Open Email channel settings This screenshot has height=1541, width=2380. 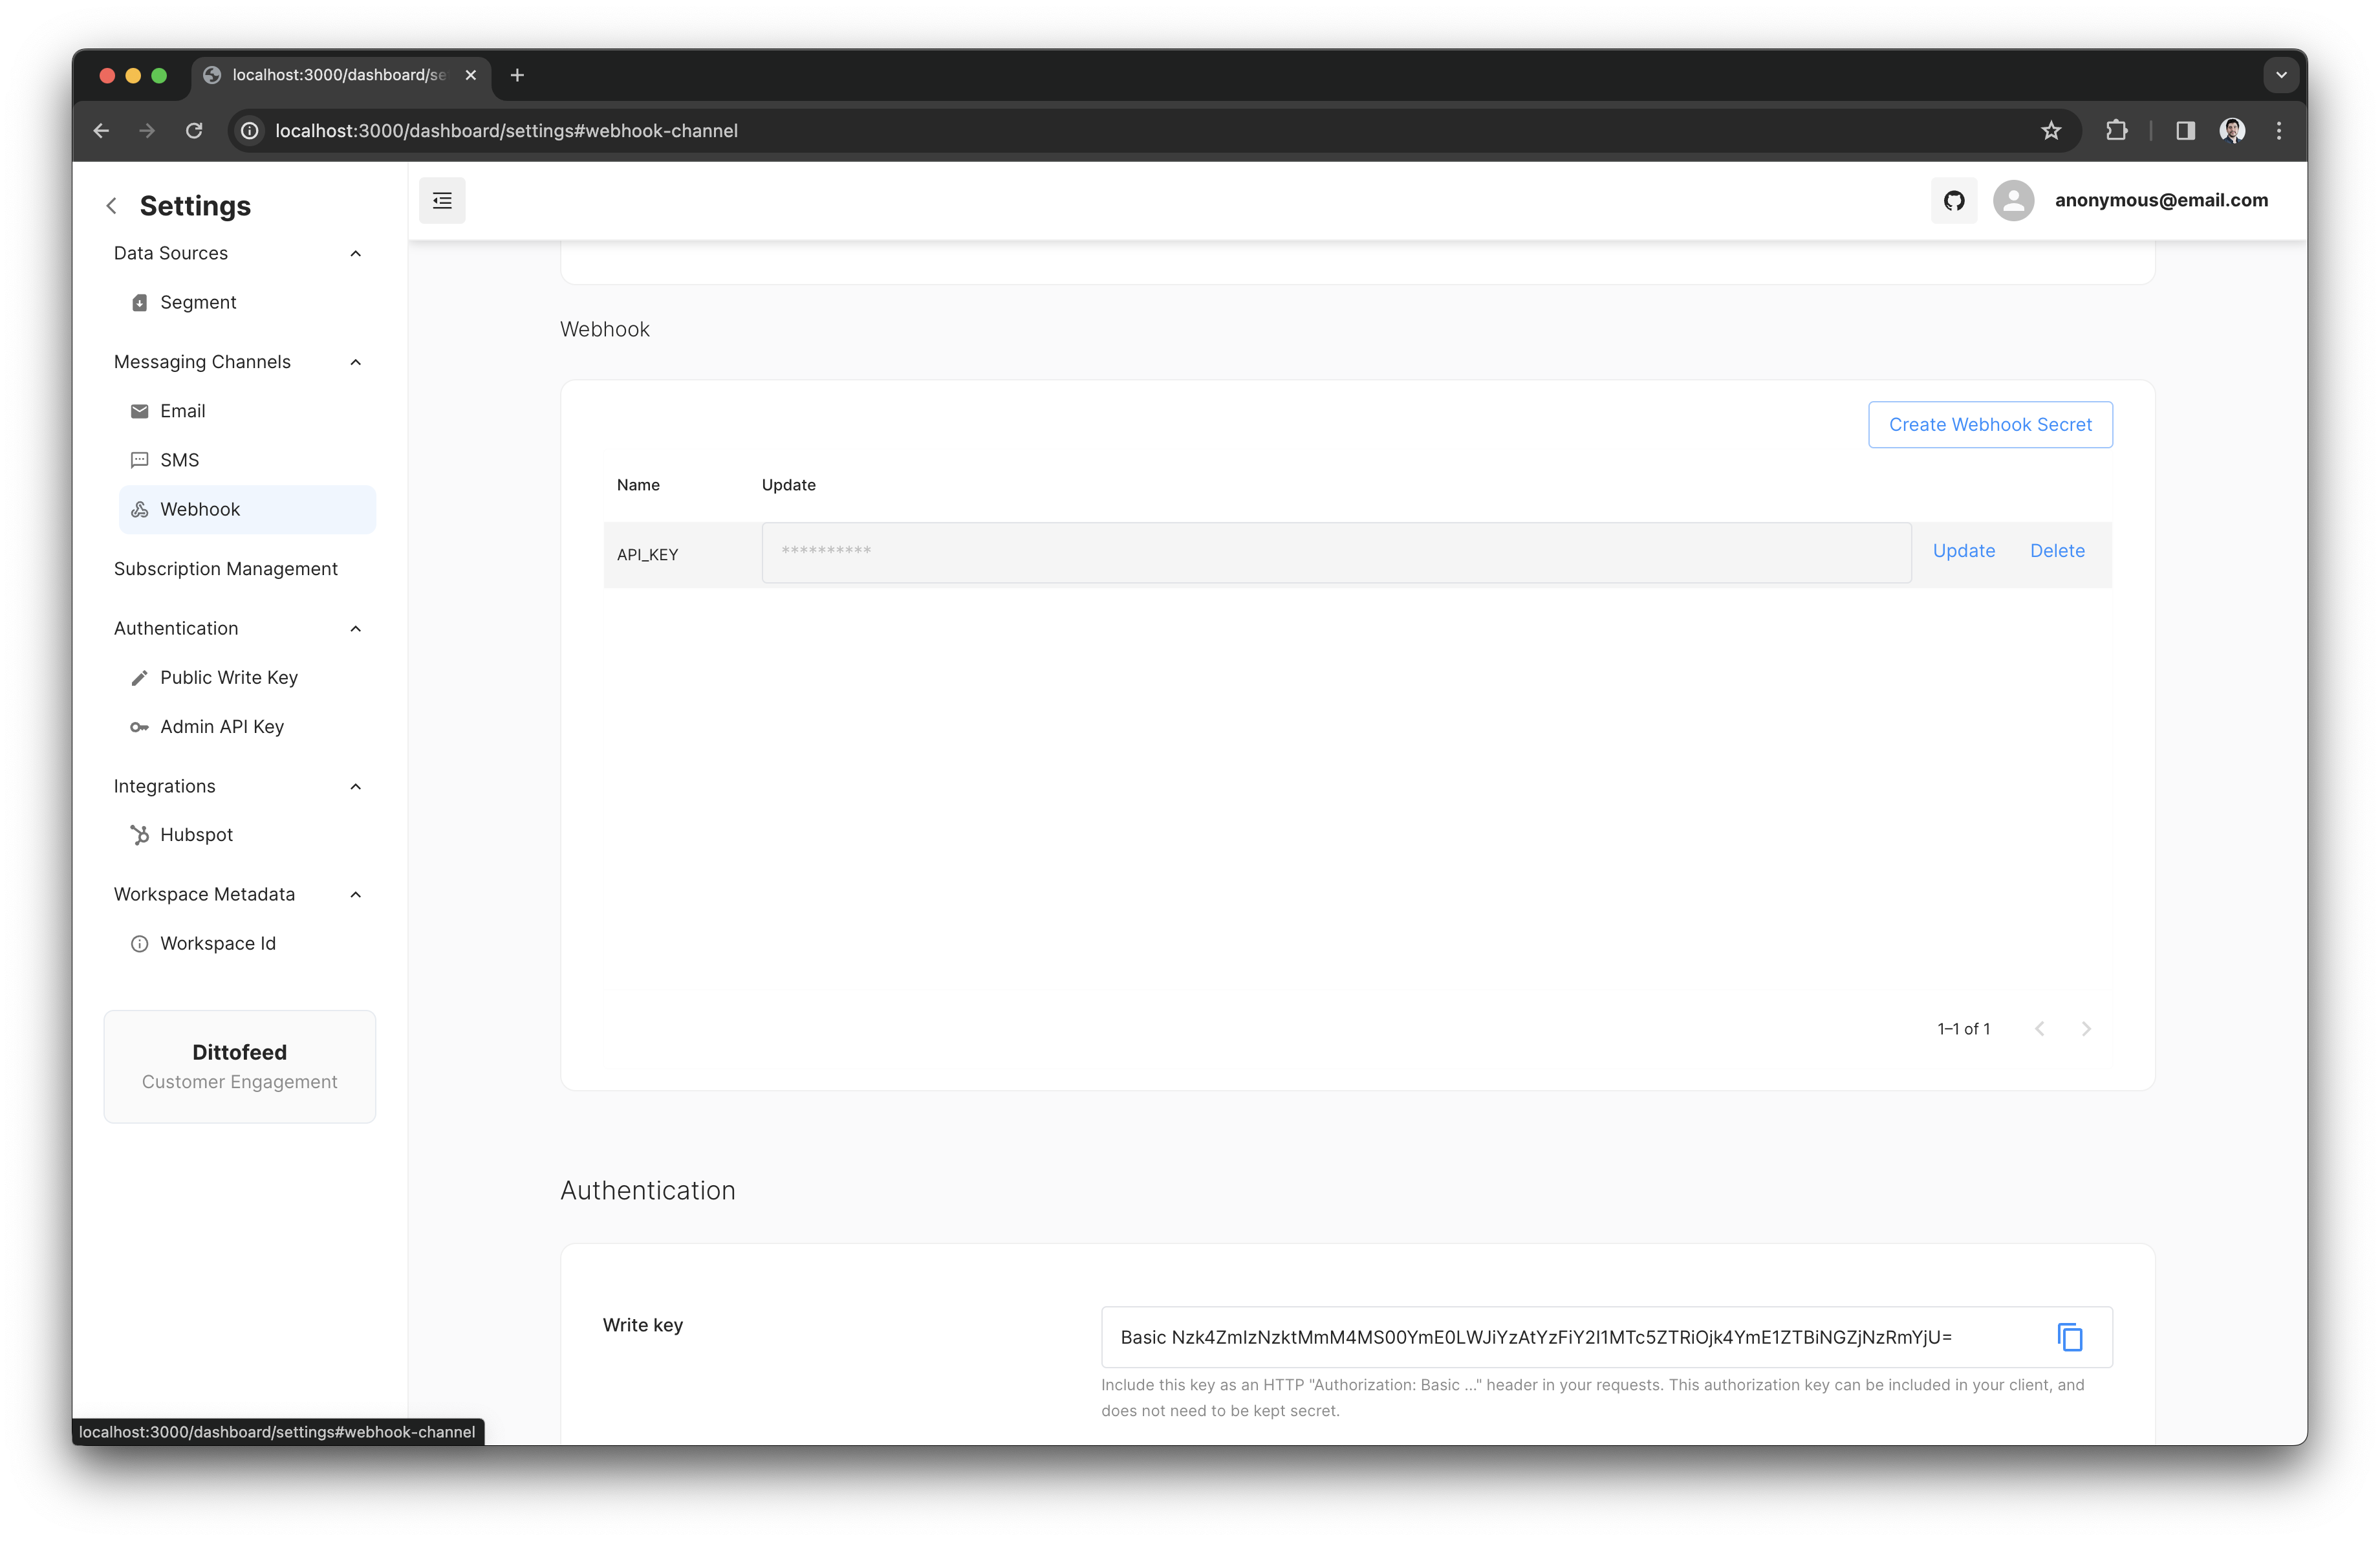tap(182, 411)
